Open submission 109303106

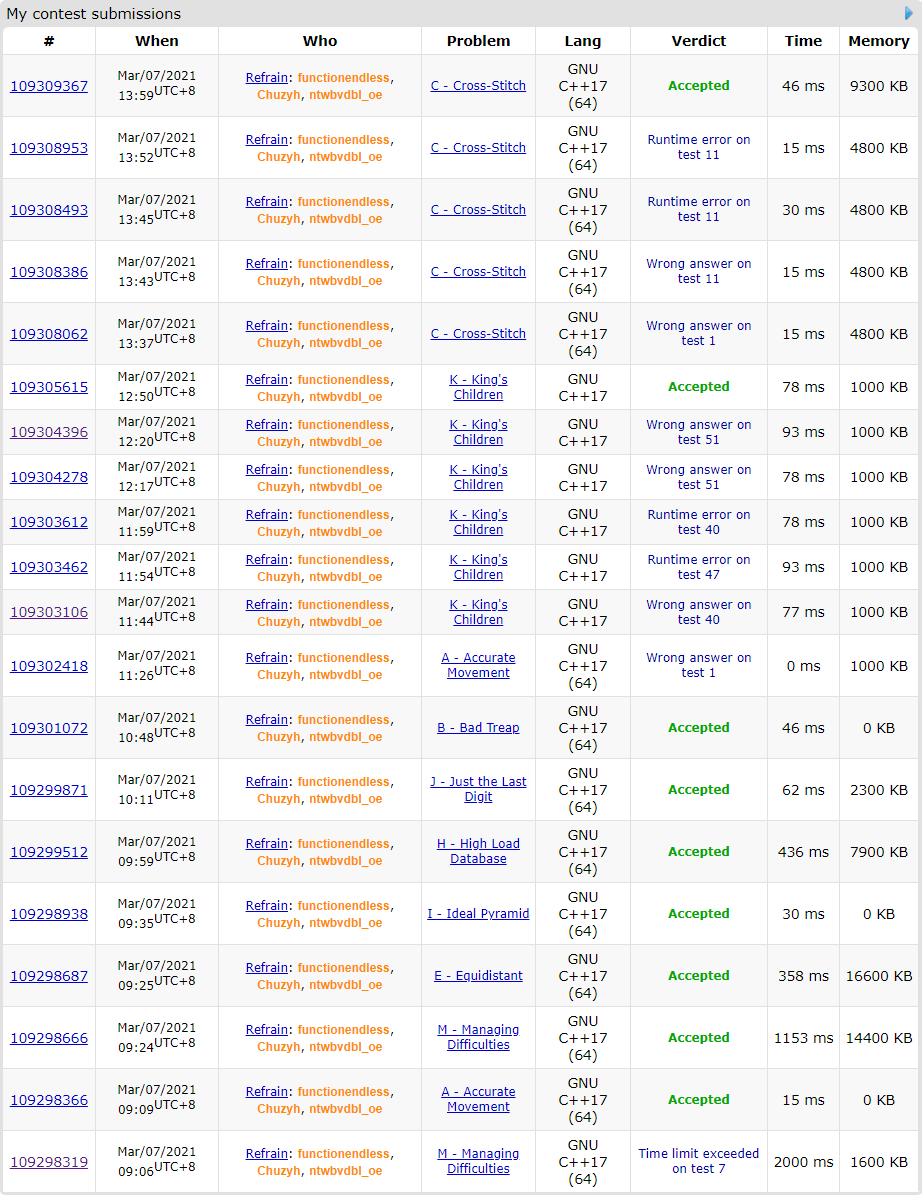49,612
